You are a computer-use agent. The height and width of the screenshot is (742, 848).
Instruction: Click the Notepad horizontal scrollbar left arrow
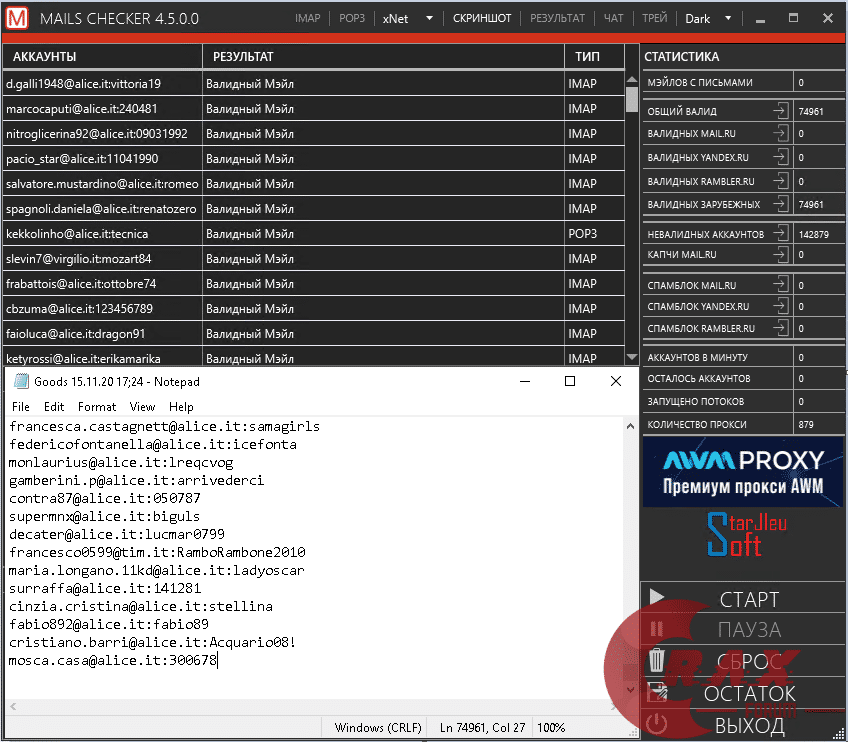coord(13,706)
